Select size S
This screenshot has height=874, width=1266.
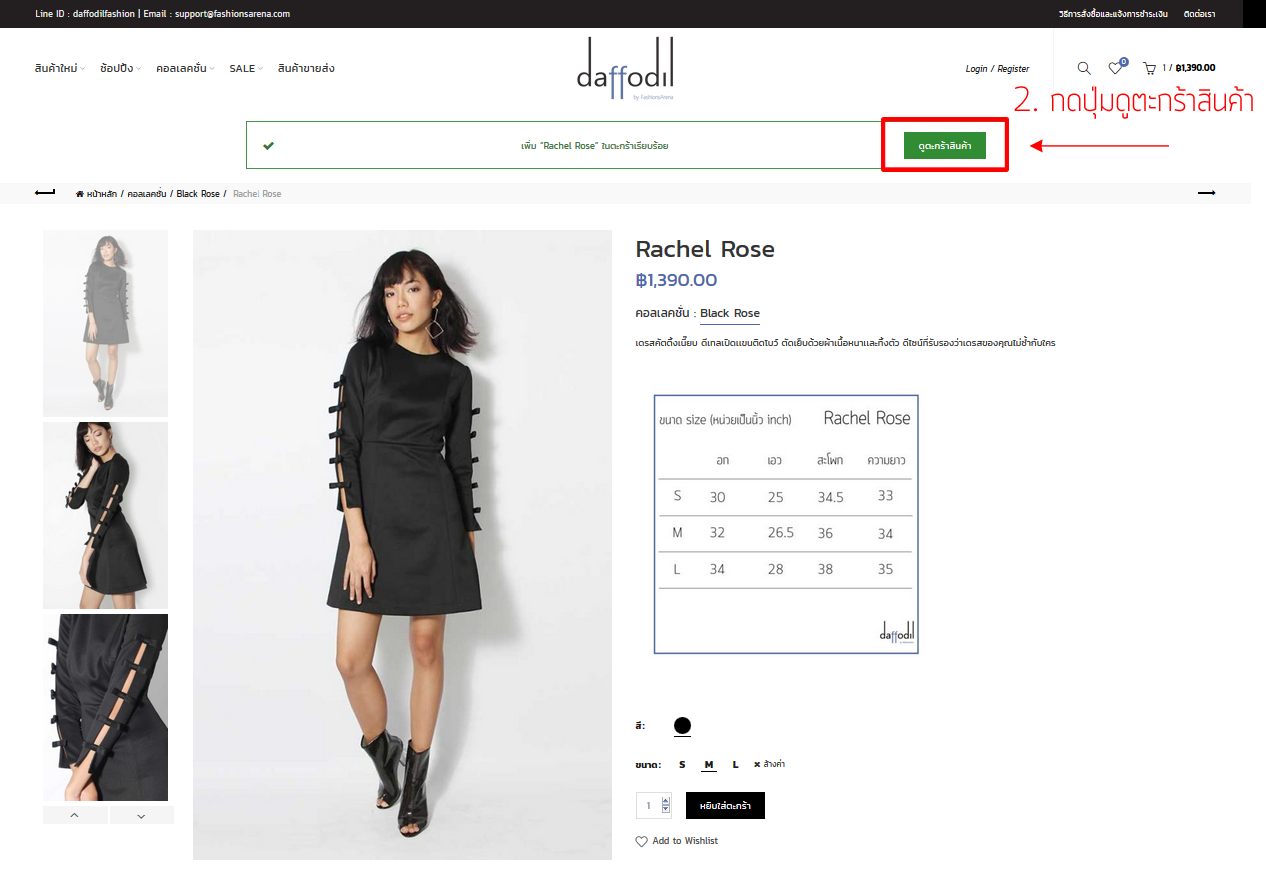682,765
